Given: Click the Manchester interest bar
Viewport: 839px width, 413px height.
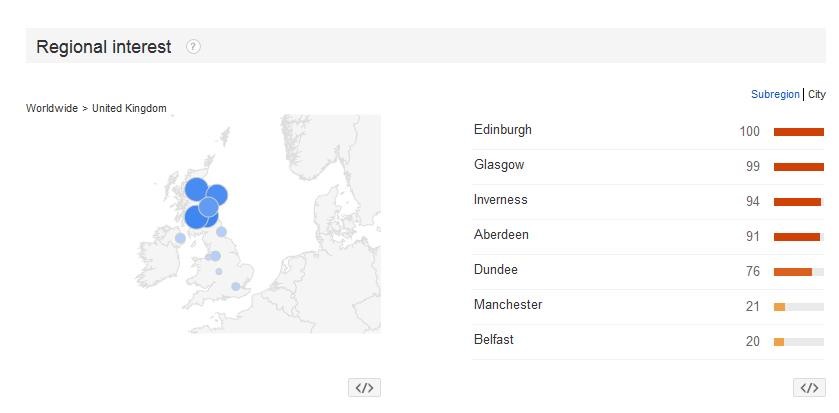Looking at the screenshot, I should pyautogui.click(x=798, y=307).
